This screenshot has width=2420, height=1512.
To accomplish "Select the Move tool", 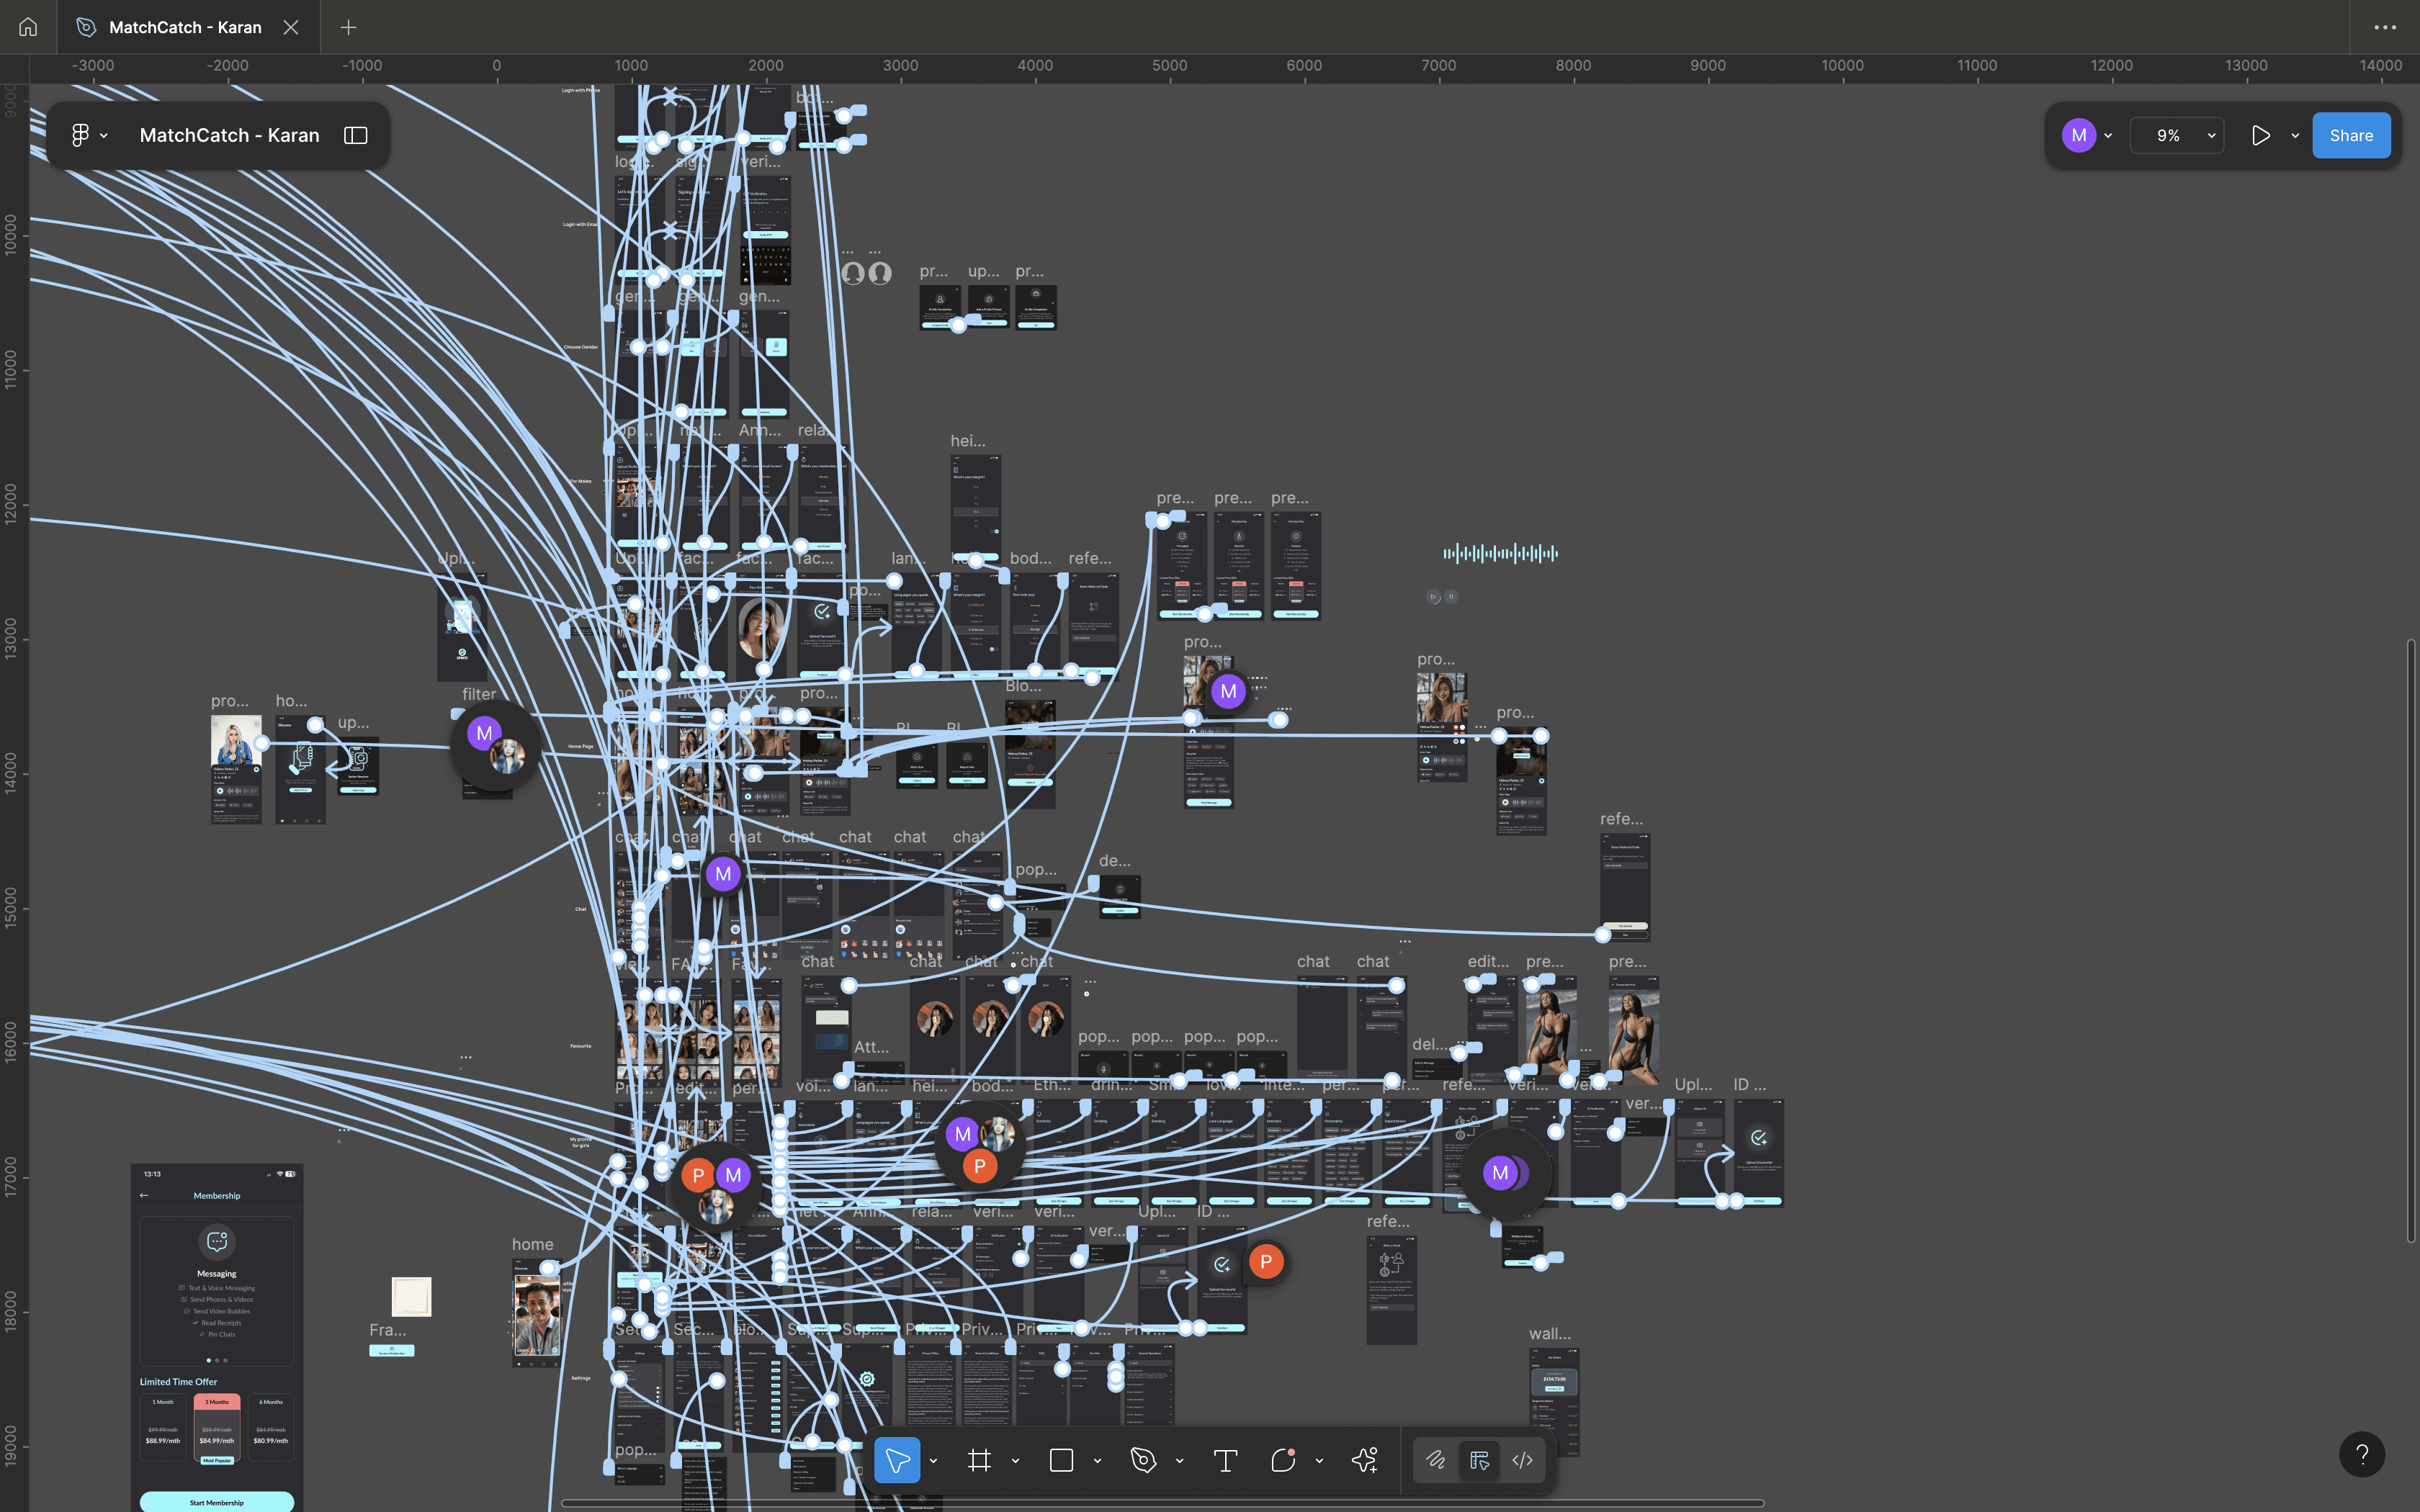I will (897, 1461).
